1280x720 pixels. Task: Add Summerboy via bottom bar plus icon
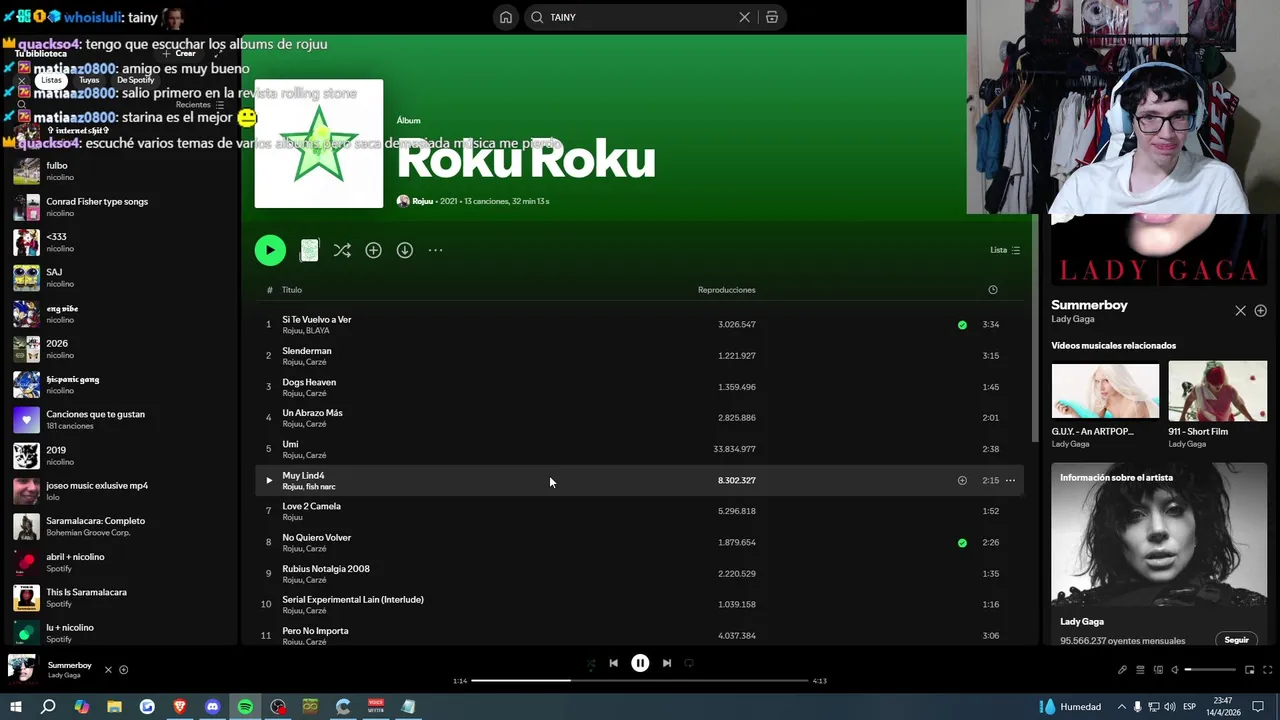pos(123,670)
